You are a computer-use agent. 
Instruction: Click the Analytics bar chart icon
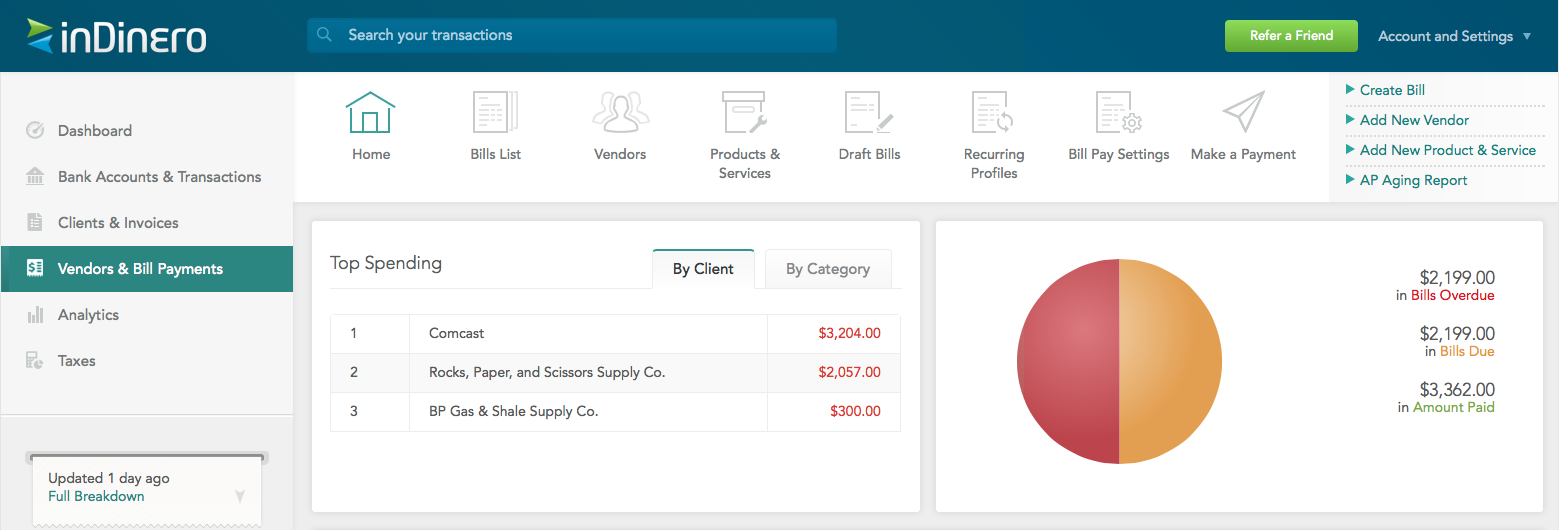point(35,315)
